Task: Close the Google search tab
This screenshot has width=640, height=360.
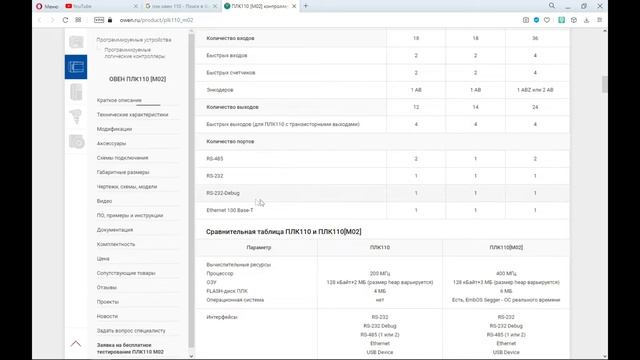Action: [x=215, y=6]
